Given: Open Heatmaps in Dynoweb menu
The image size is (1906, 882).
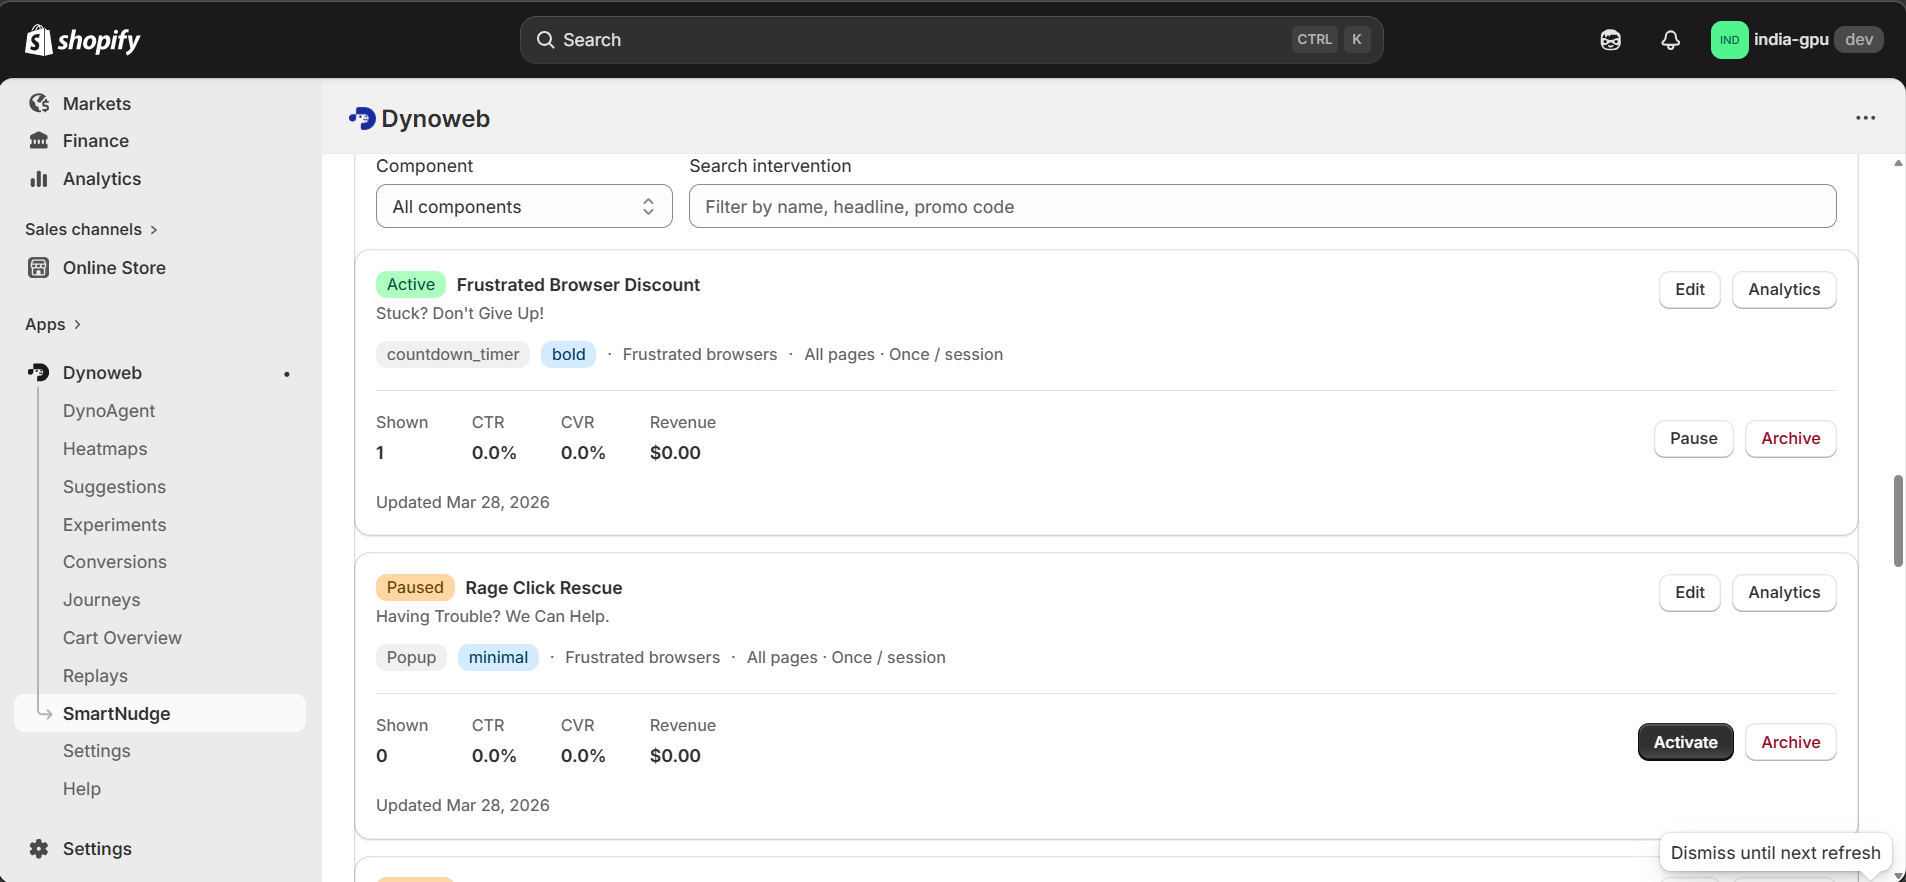Looking at the screenshot, I should pos(105,449).
